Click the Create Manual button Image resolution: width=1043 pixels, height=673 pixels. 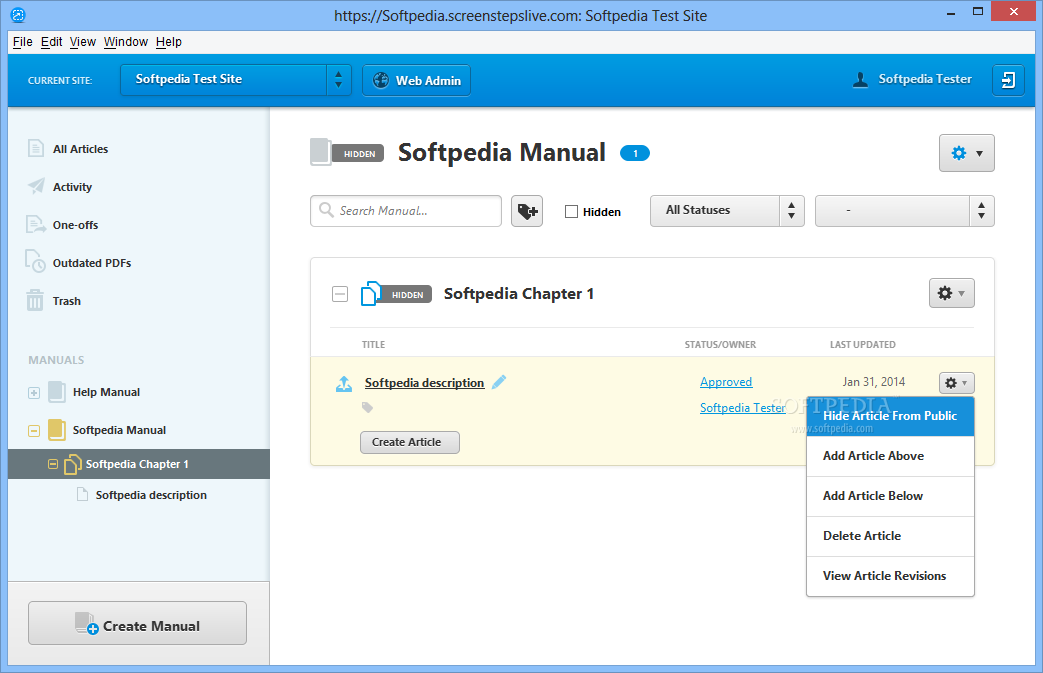(137, 623)
